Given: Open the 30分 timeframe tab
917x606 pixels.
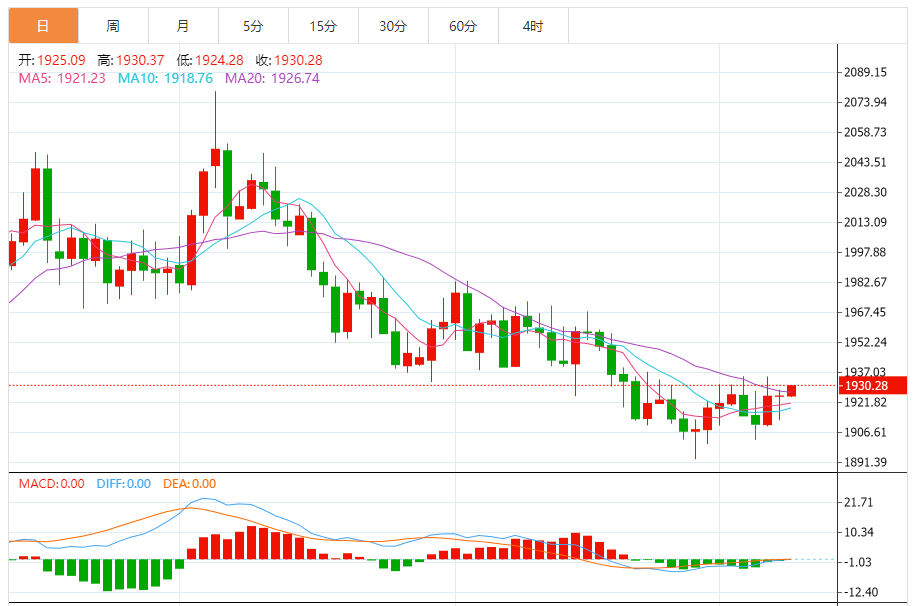Looking at the screenshot, I should click(x=393, y=26).
